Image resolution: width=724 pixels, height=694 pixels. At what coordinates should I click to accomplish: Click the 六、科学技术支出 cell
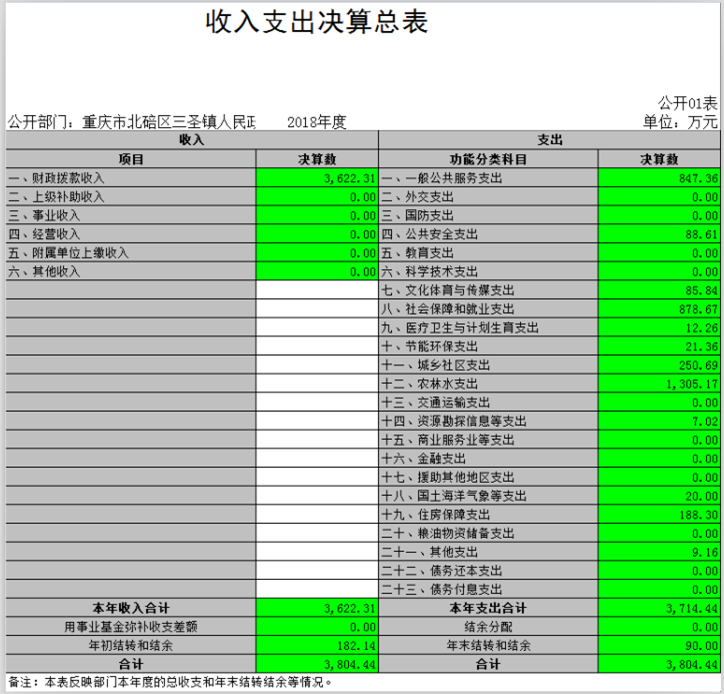point(488,272)
